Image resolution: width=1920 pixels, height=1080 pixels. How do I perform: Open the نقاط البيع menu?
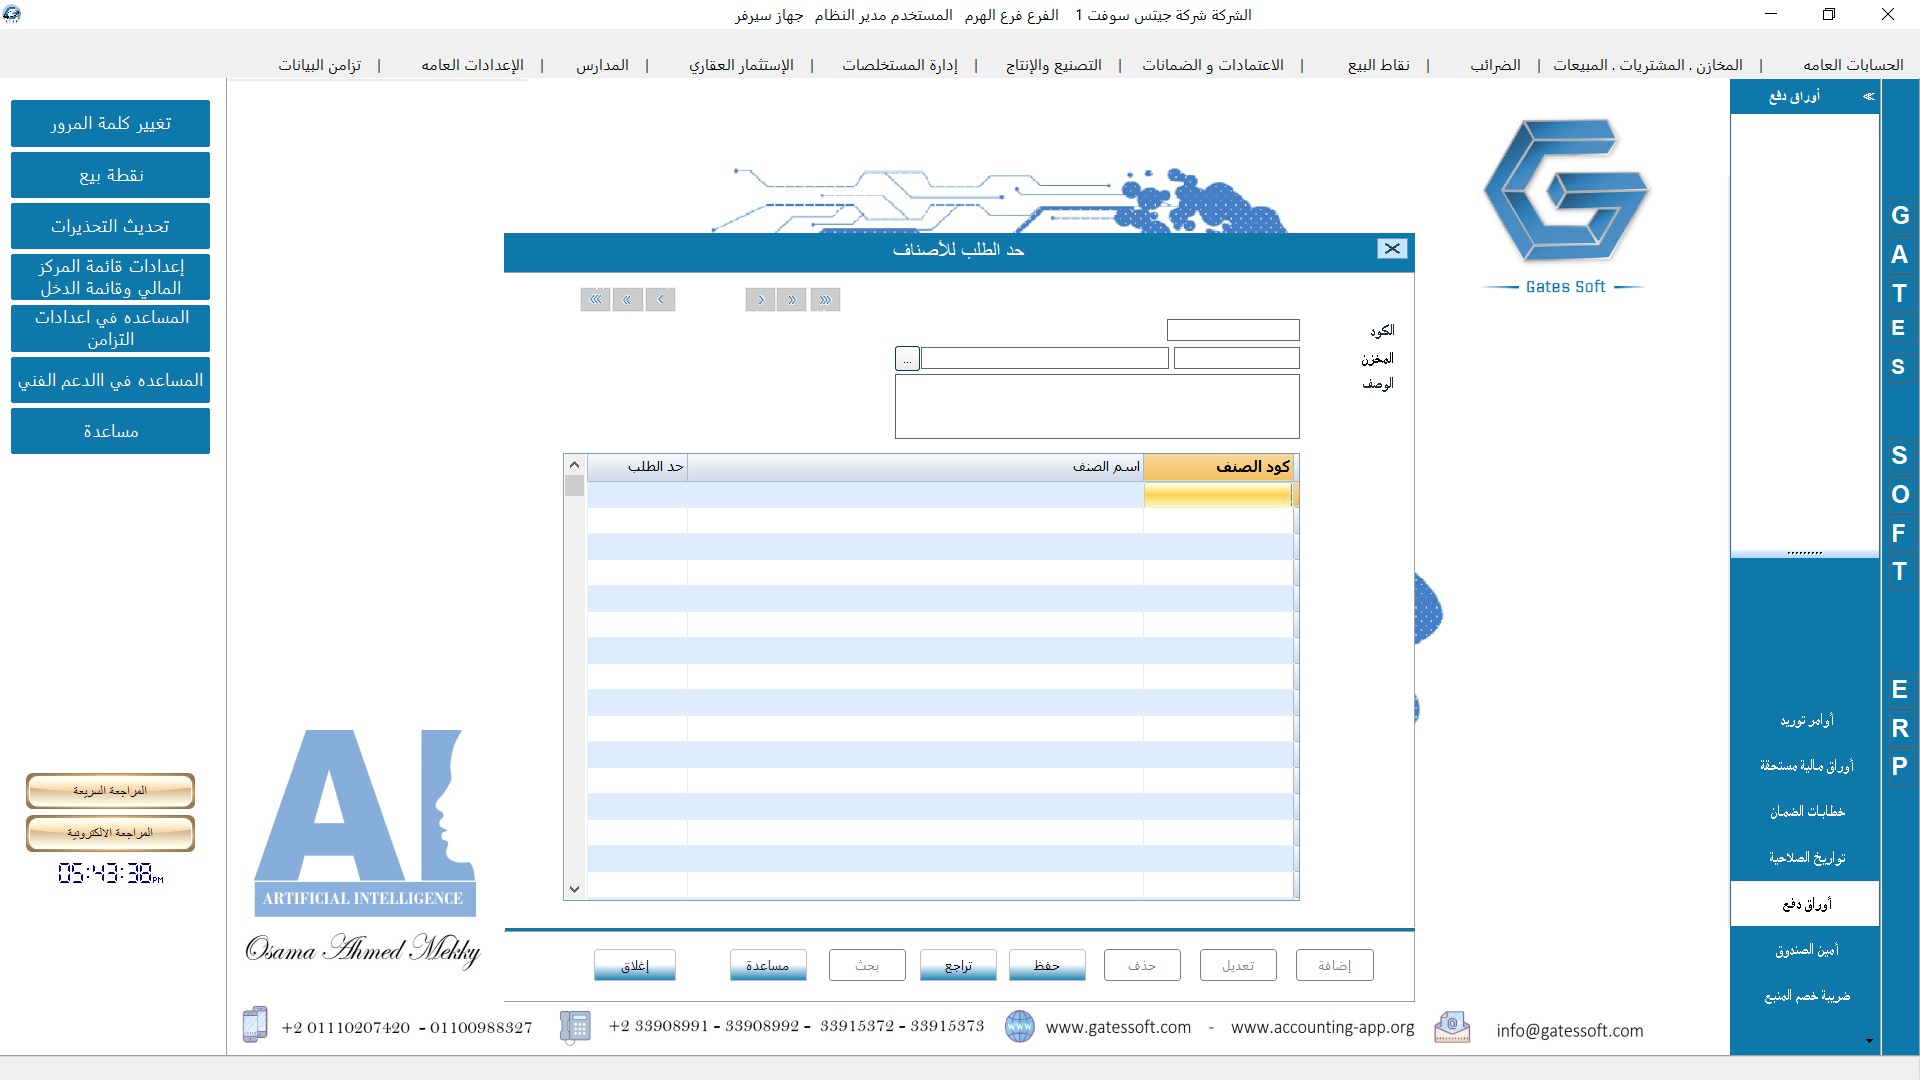point(1378,65)
